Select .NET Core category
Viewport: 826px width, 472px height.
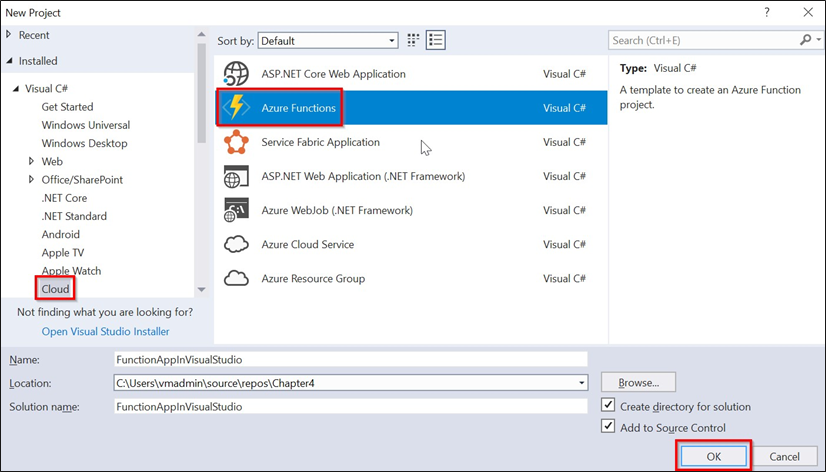(64, 198)
